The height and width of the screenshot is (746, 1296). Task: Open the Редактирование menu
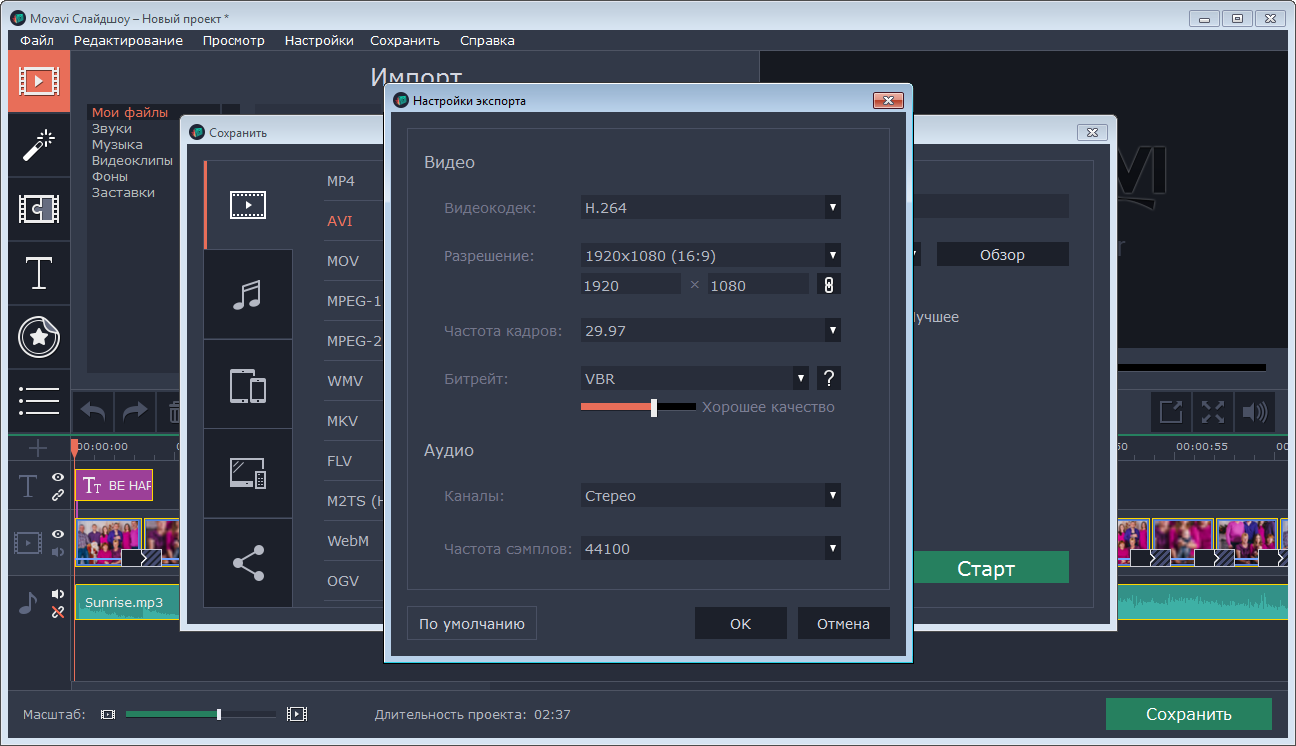tap(128, 41)
